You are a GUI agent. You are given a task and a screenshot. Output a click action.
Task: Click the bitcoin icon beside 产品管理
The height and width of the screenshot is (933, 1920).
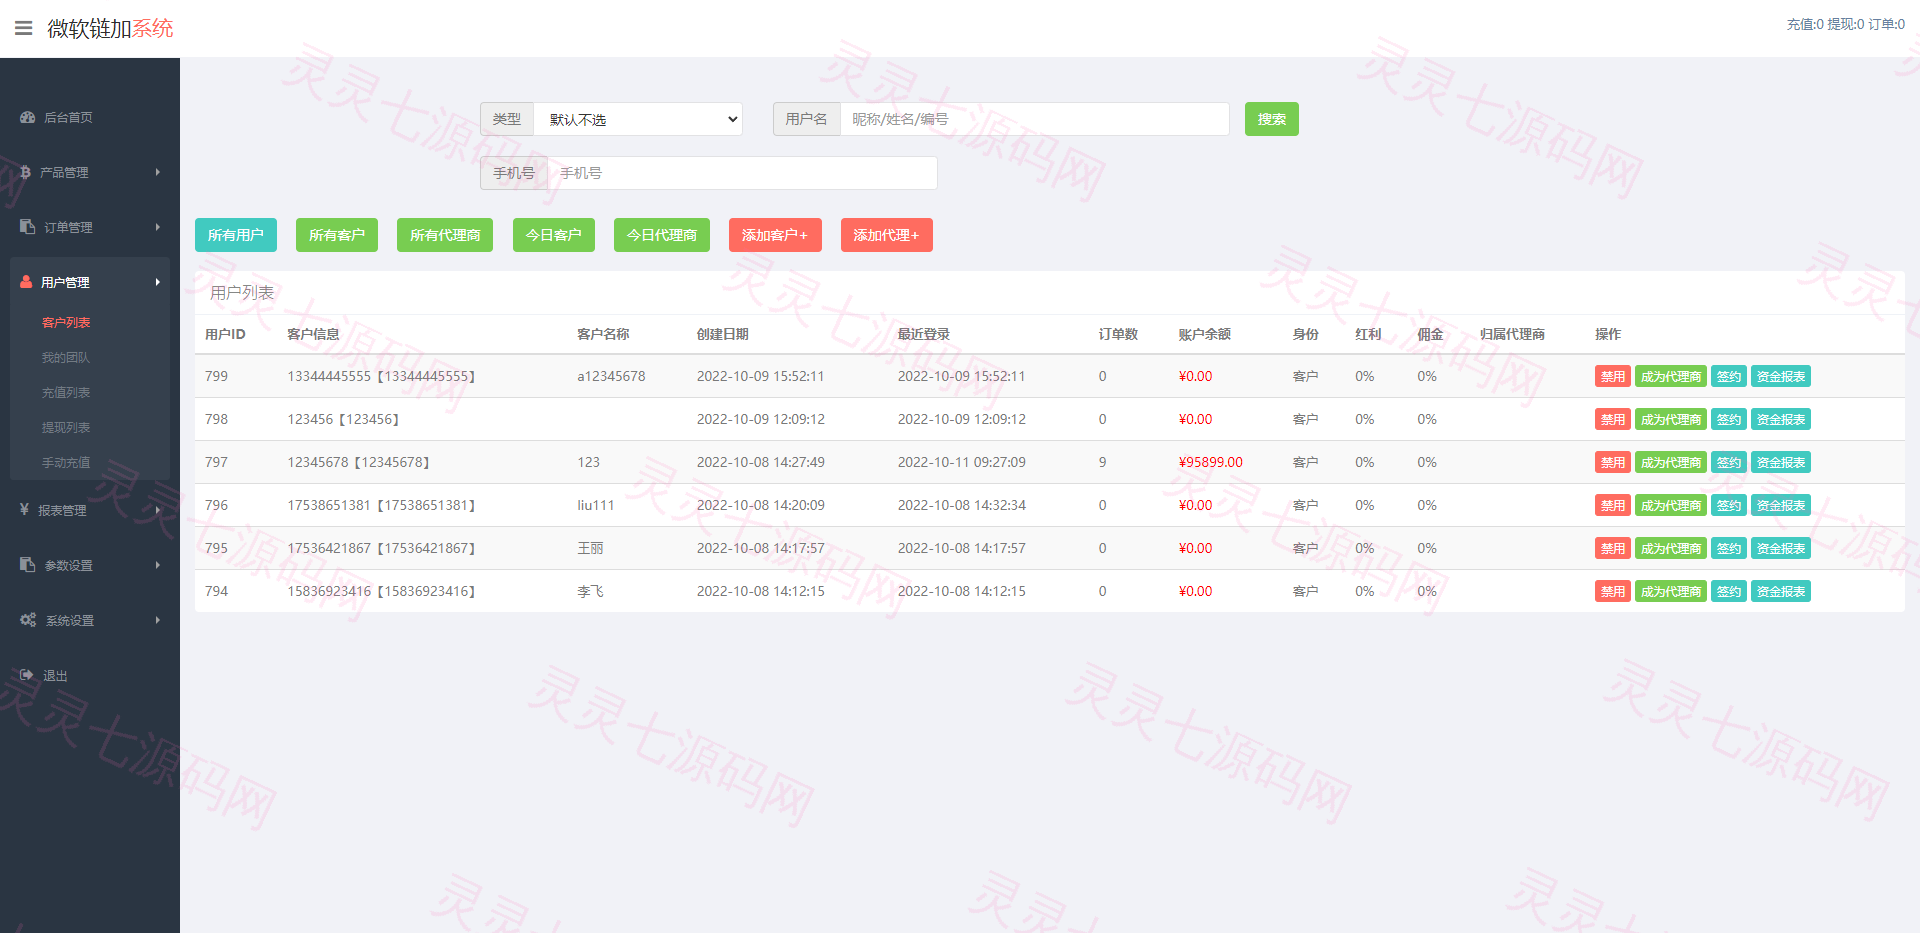point(26,172)
